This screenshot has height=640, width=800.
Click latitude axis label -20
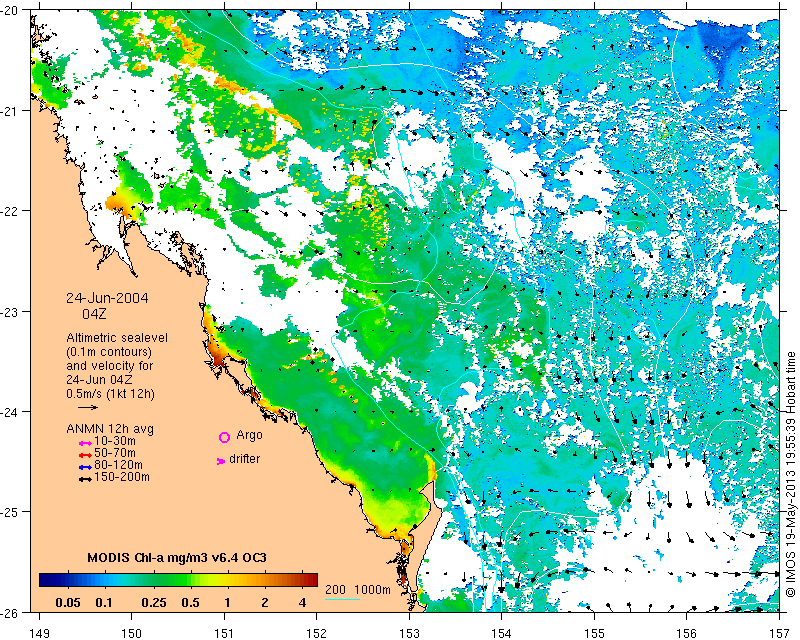coord(10,11)
